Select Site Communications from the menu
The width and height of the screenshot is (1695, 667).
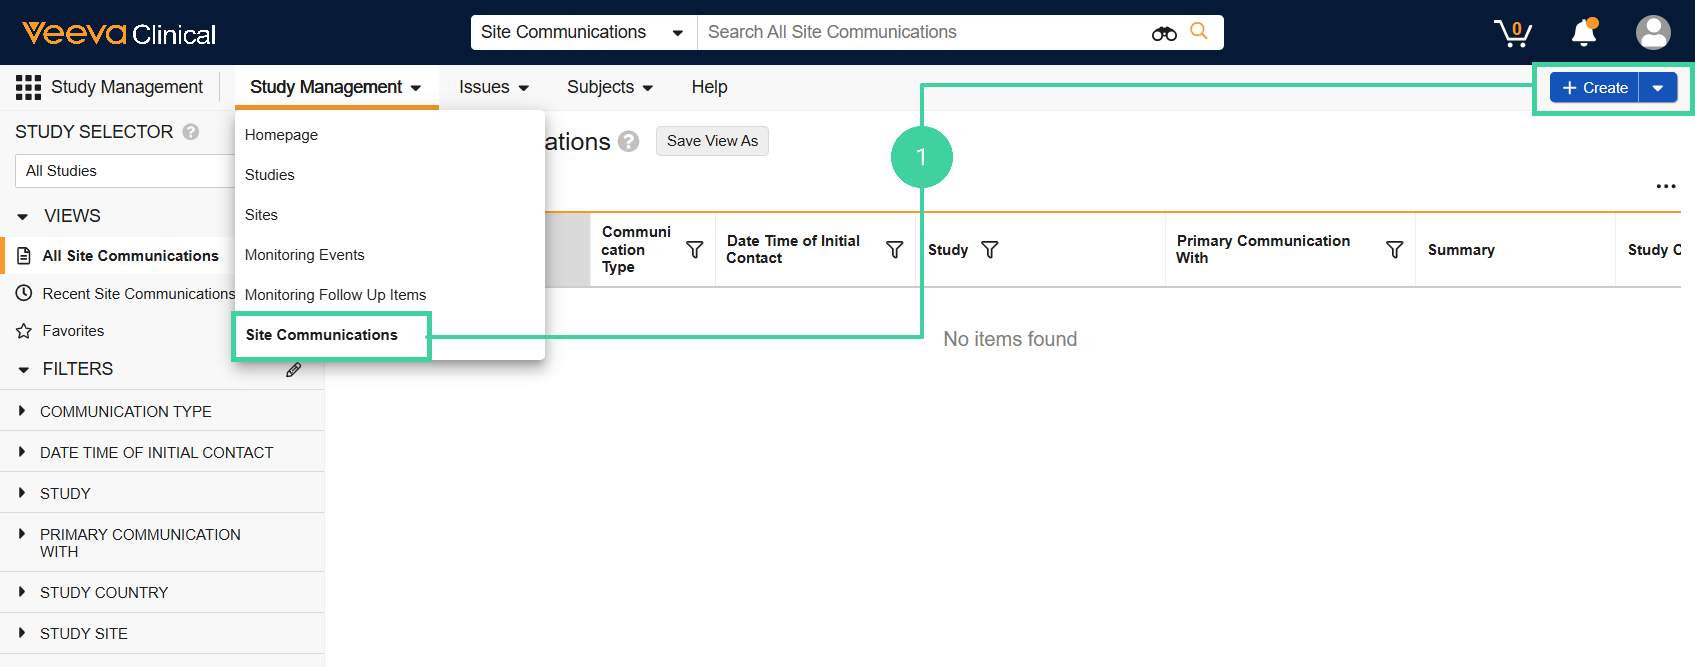322,335
